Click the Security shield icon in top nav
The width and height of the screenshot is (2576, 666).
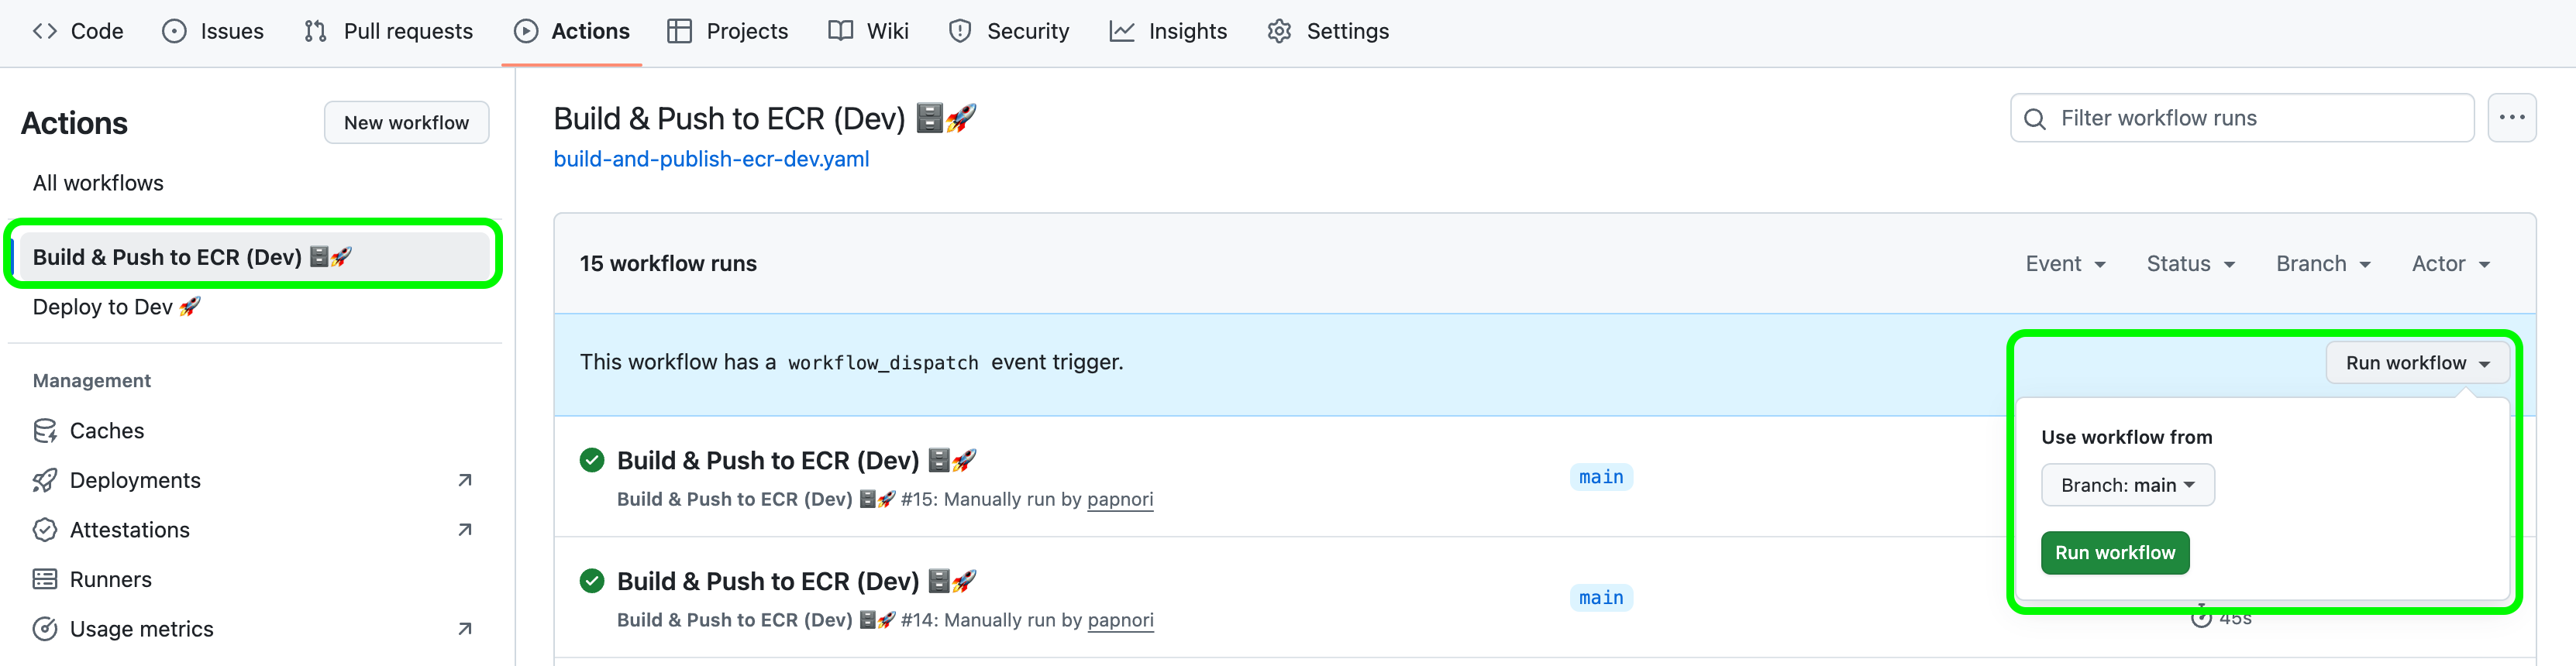959,31
